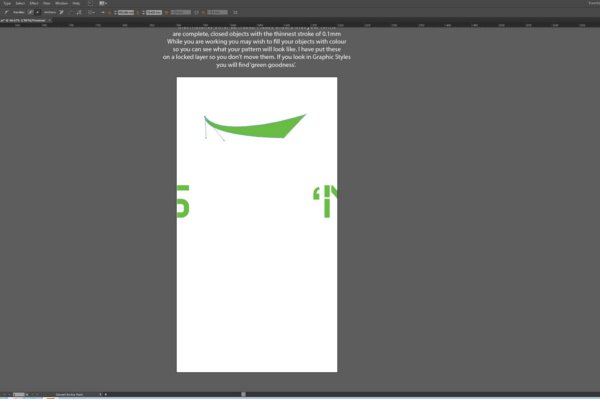Open the arrange documents dropdown in menu bar

point(103,3)
